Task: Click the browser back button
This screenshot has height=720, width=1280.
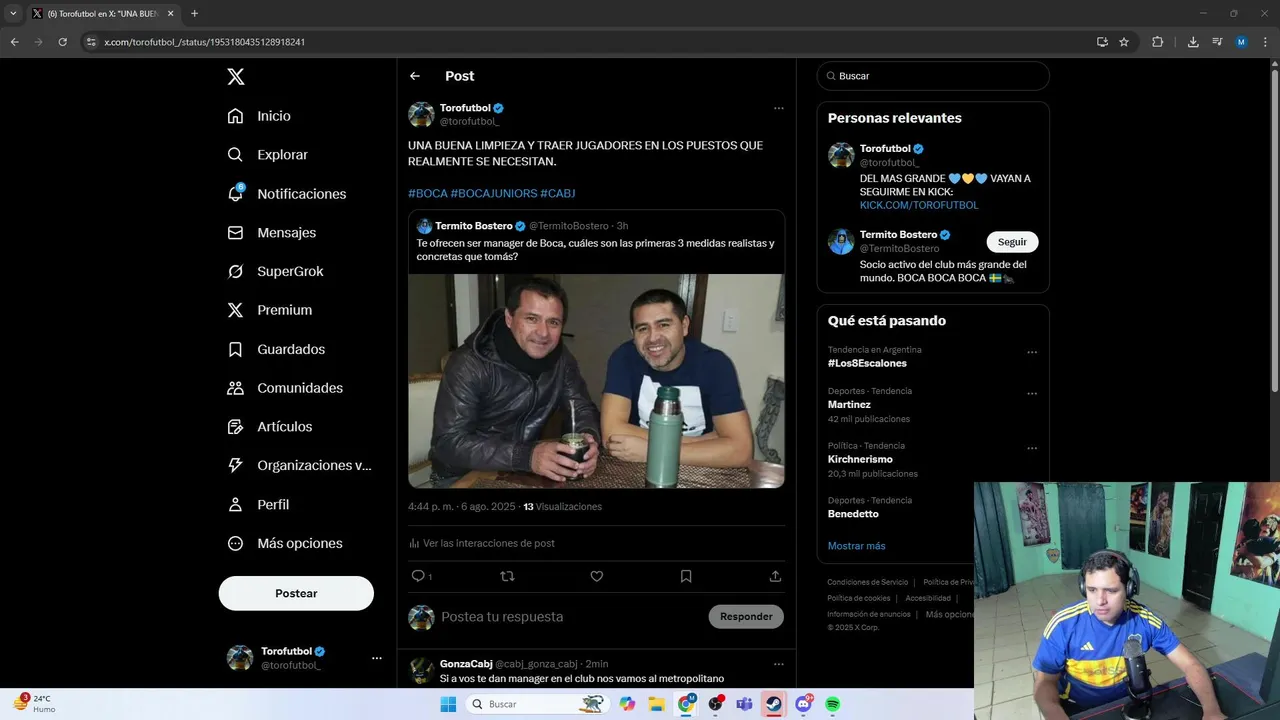Action: pos(14,42)
